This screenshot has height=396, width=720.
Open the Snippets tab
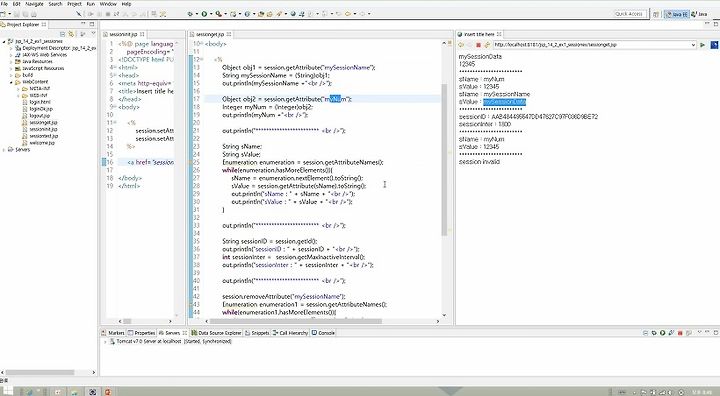point(257,333)
